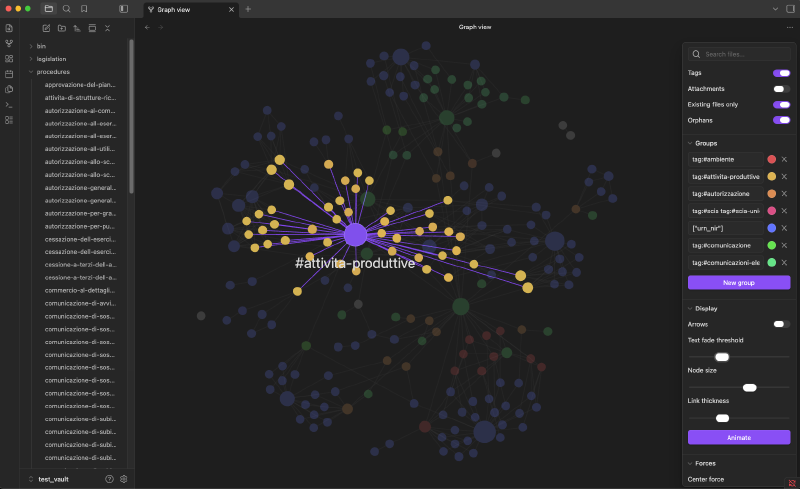
Task: Collapse the Groups section
Action: (706, 143)
